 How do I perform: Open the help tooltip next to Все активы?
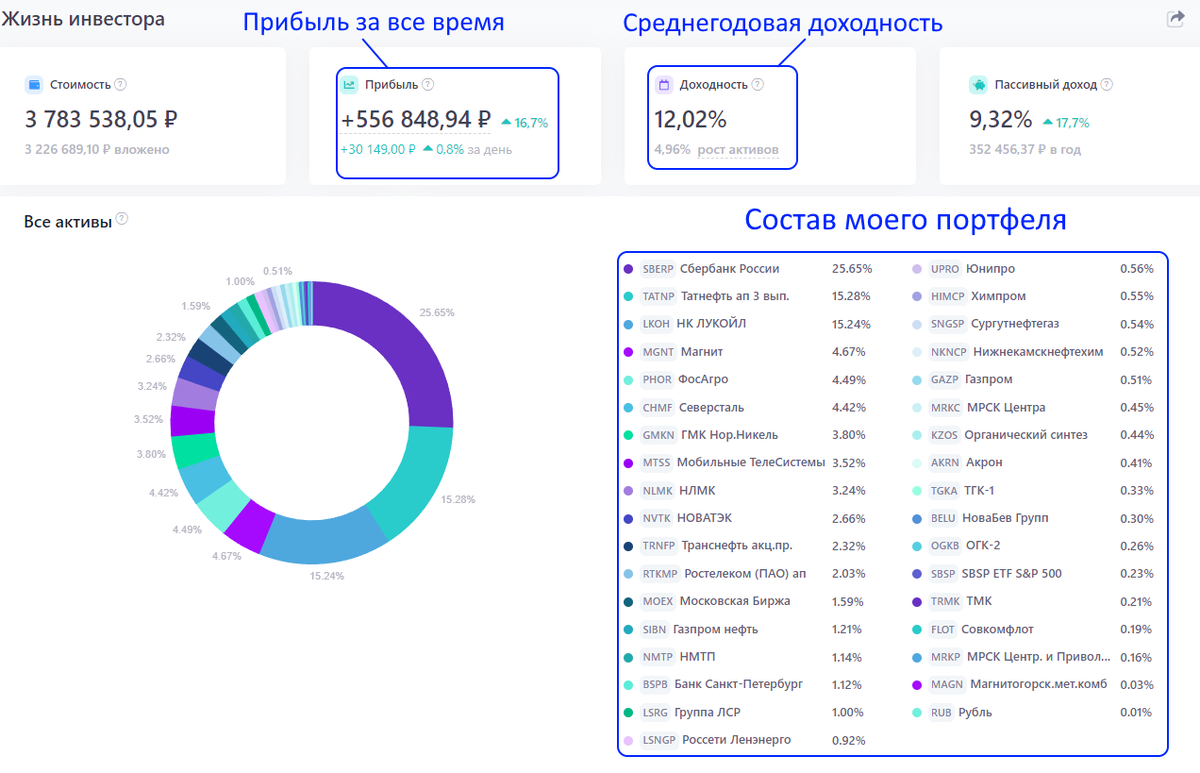[122, 219]
